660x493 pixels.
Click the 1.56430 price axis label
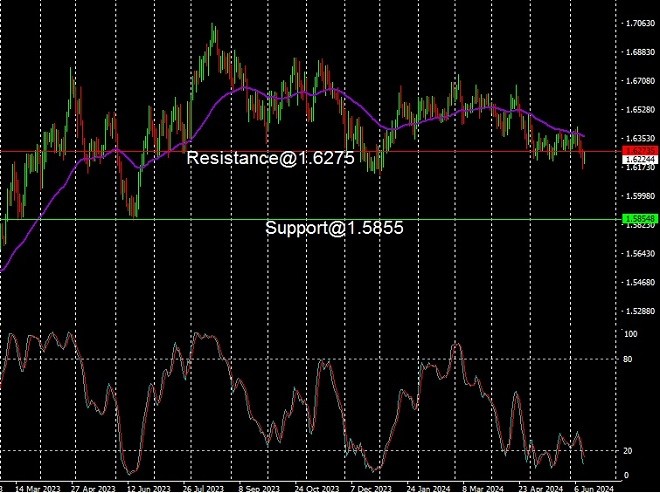click(640, 253)
